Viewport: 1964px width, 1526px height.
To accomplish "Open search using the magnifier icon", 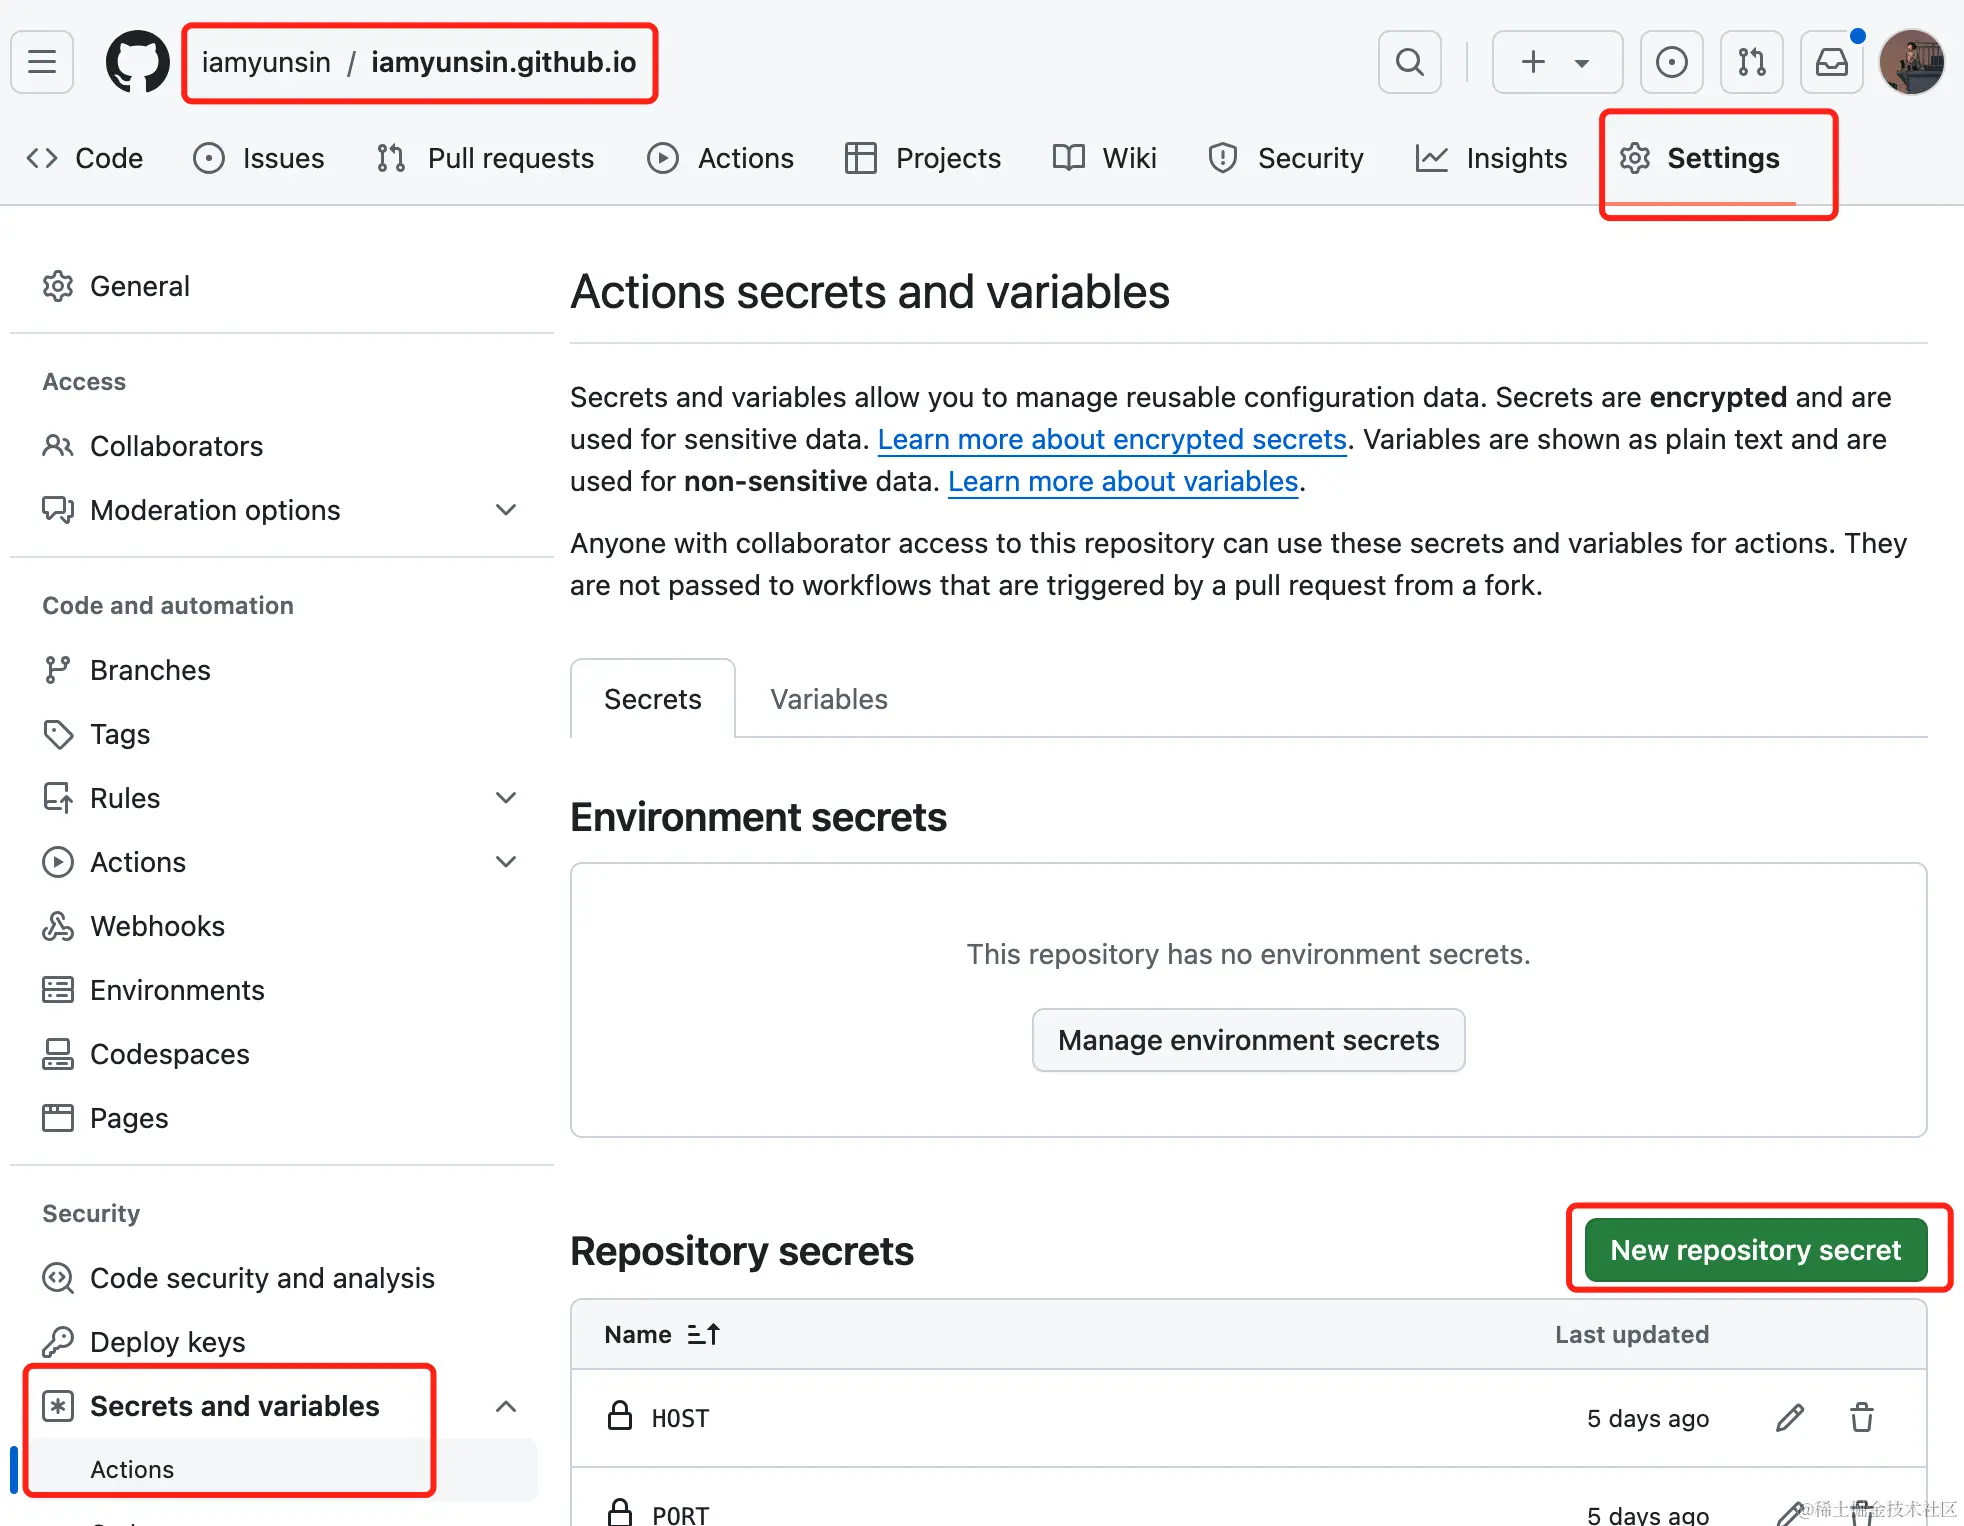I will coord(1409,62).
